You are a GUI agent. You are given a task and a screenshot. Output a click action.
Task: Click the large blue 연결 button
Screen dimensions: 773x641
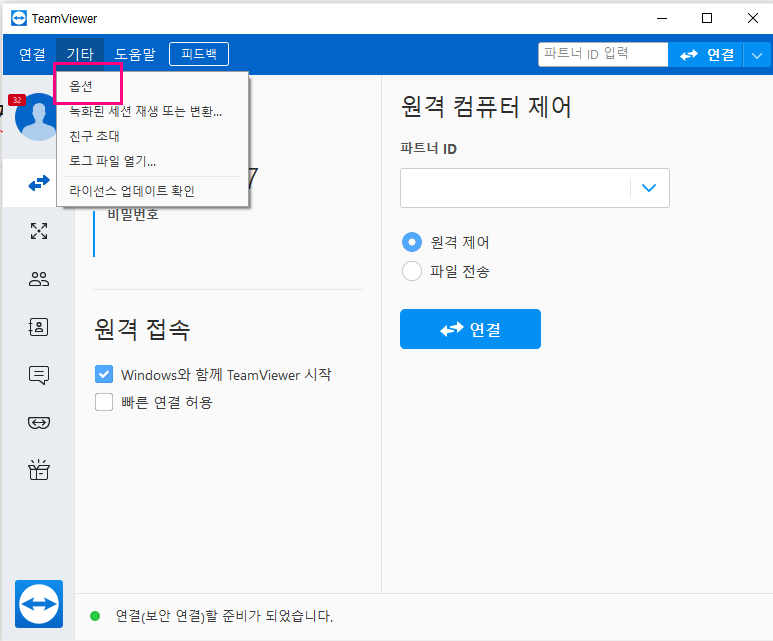tap(470, 329)
